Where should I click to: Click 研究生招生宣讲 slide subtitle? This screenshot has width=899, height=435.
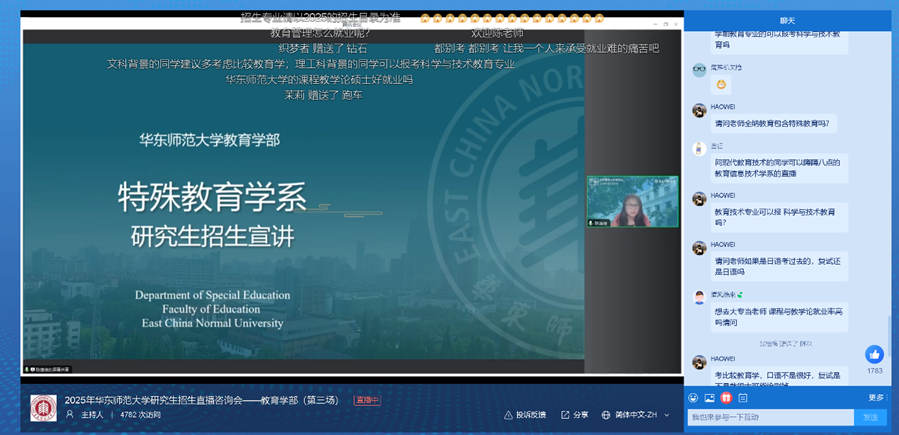pyautogui.click(x=213, y=236)
